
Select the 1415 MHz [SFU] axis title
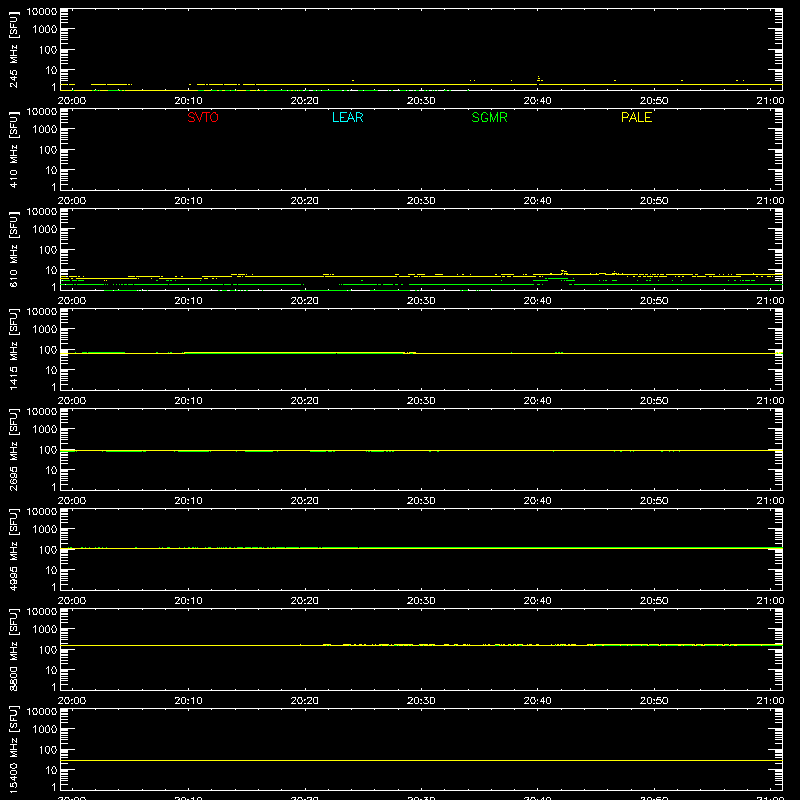[x=13, y=349]
